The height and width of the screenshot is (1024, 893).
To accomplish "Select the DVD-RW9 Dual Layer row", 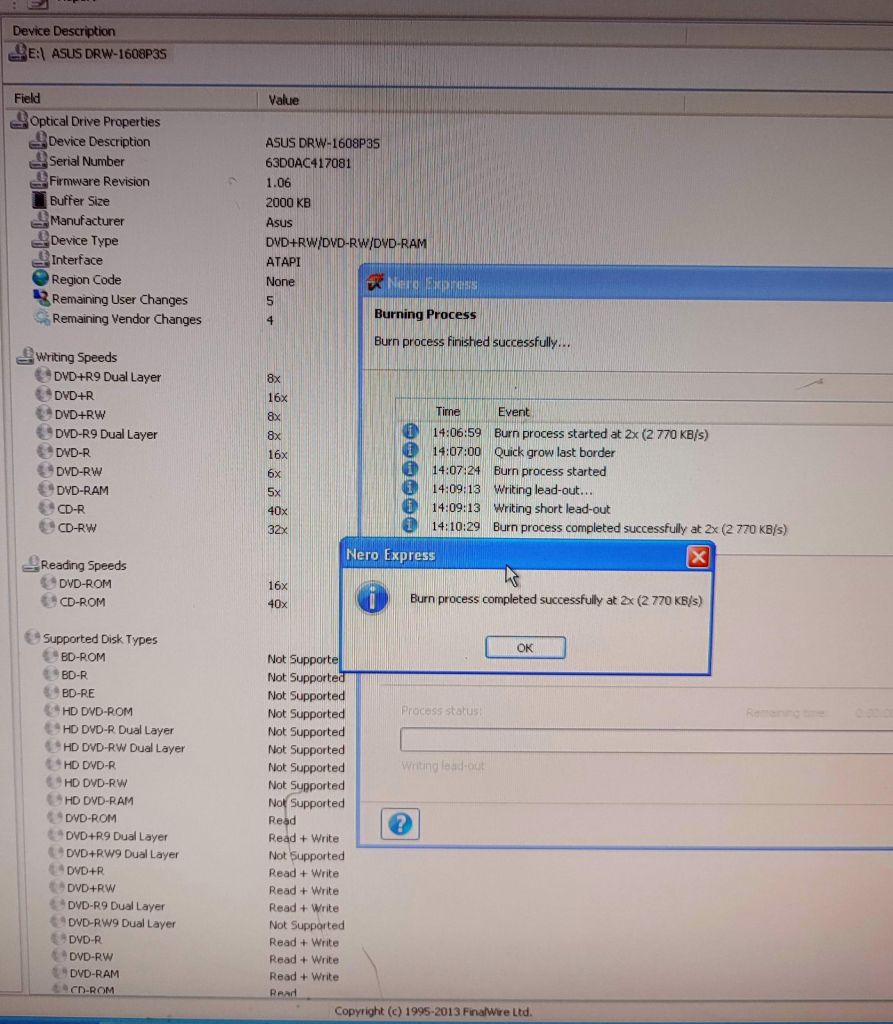I will click(198, 924).
